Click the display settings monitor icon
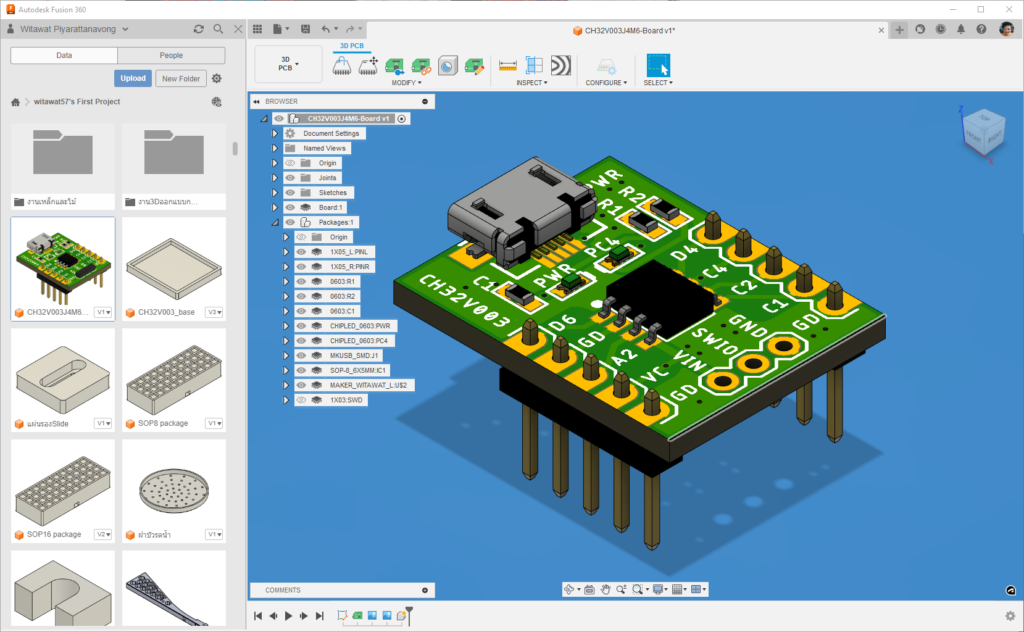 657,589
